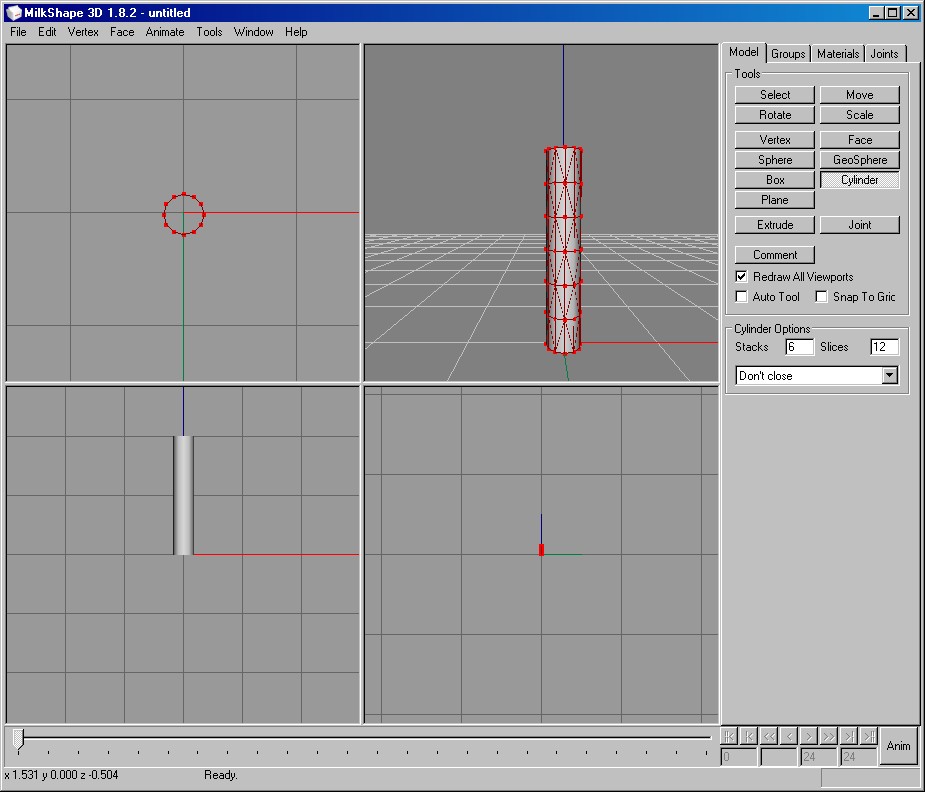
Task: Step back one frame
Action: click(789, 736)
